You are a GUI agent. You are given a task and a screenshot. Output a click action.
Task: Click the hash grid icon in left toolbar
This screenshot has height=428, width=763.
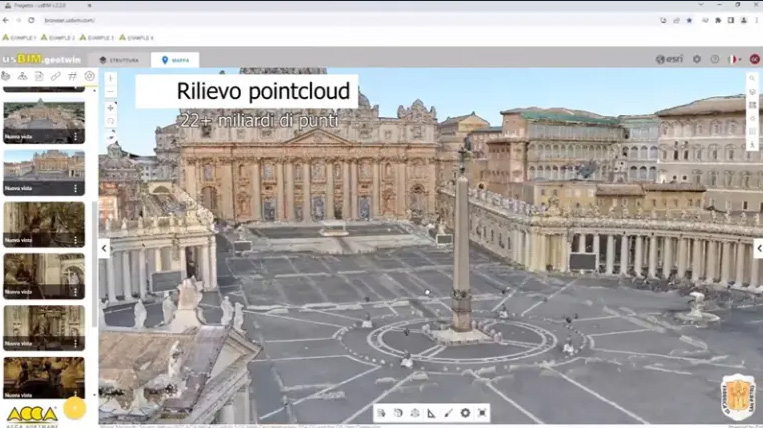pyautogui.click(x=73, y=76)
